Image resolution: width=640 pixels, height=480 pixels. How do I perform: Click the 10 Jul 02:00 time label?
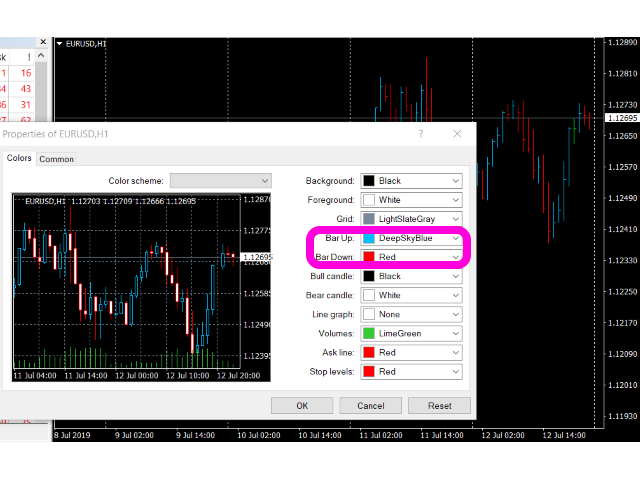point(259,435)
